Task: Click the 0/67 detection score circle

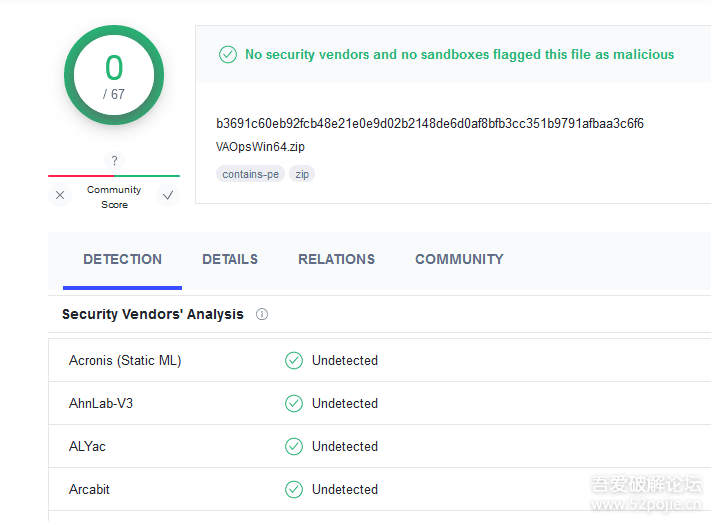Action: coord(114,76)
